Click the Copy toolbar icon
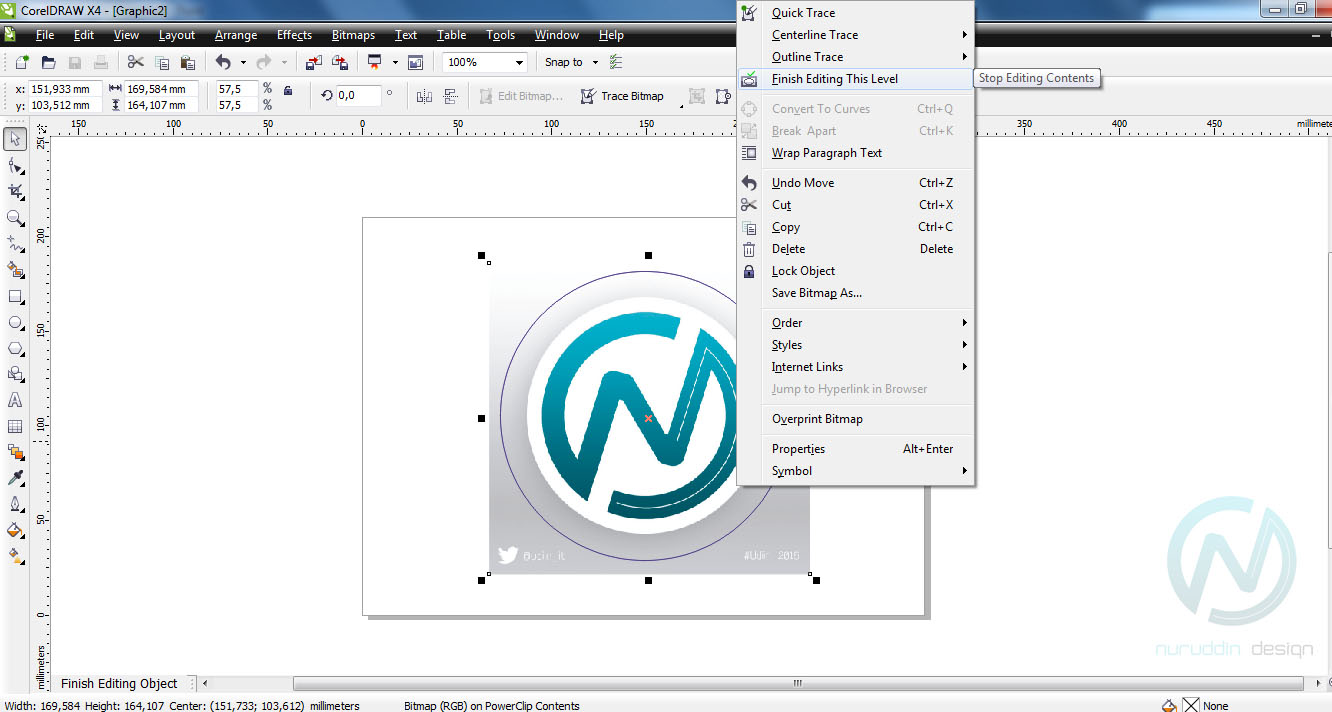1332x712 pixels. pos(162,62)
